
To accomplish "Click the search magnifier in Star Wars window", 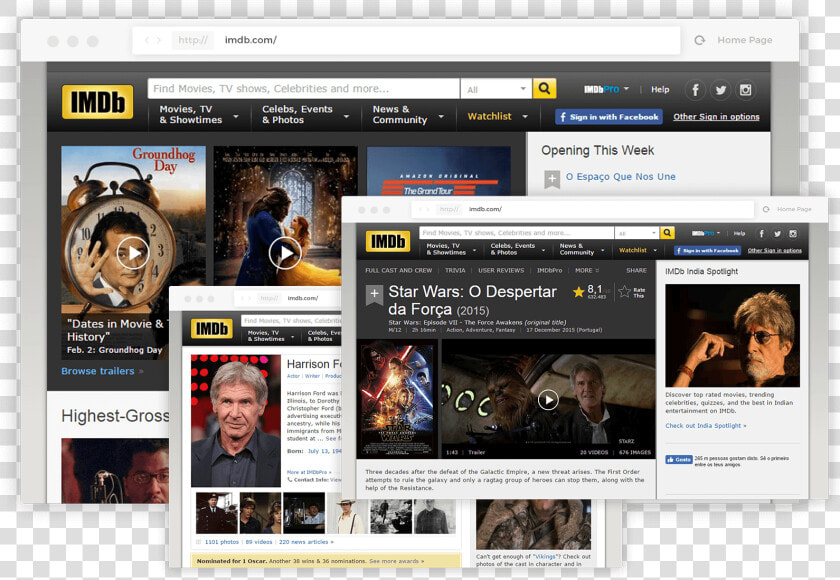I will tap(667, 233).
